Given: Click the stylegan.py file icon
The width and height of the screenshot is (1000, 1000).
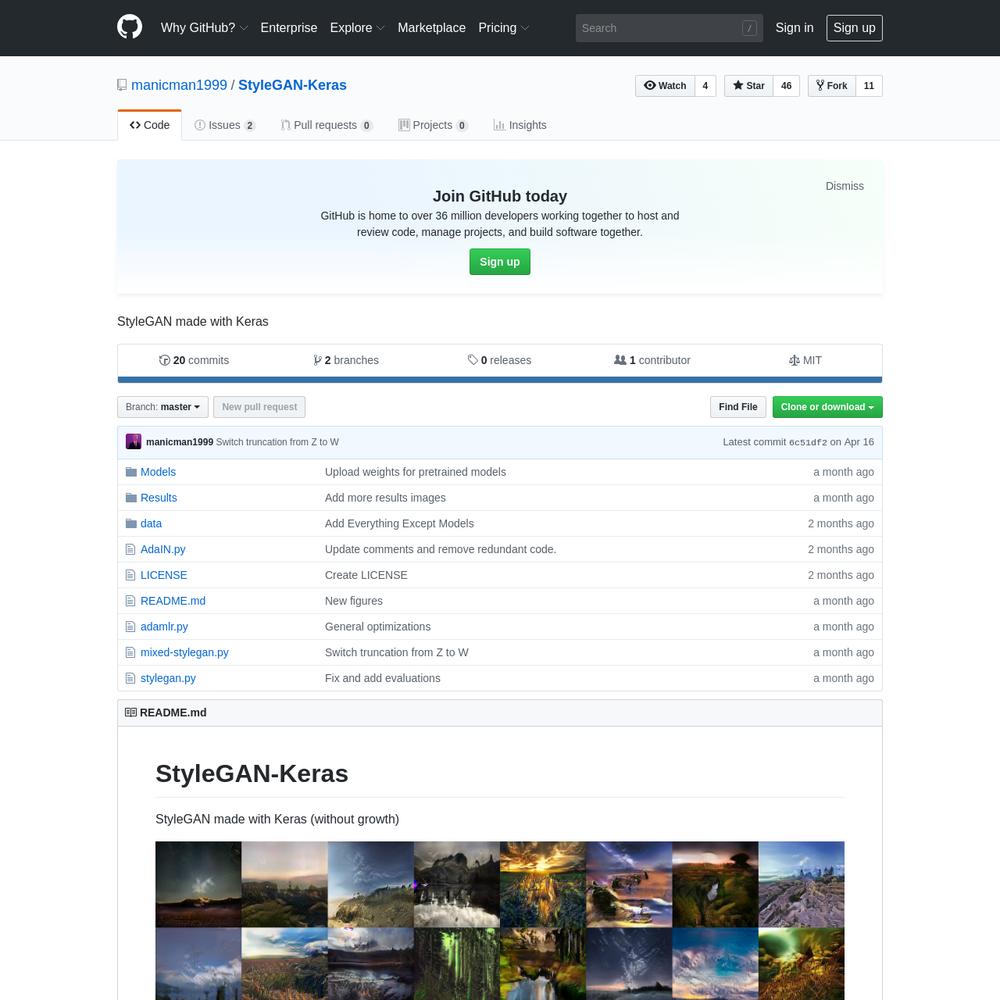Looking at the screenshot, I should pyautogui.click(x=130, y=678).
